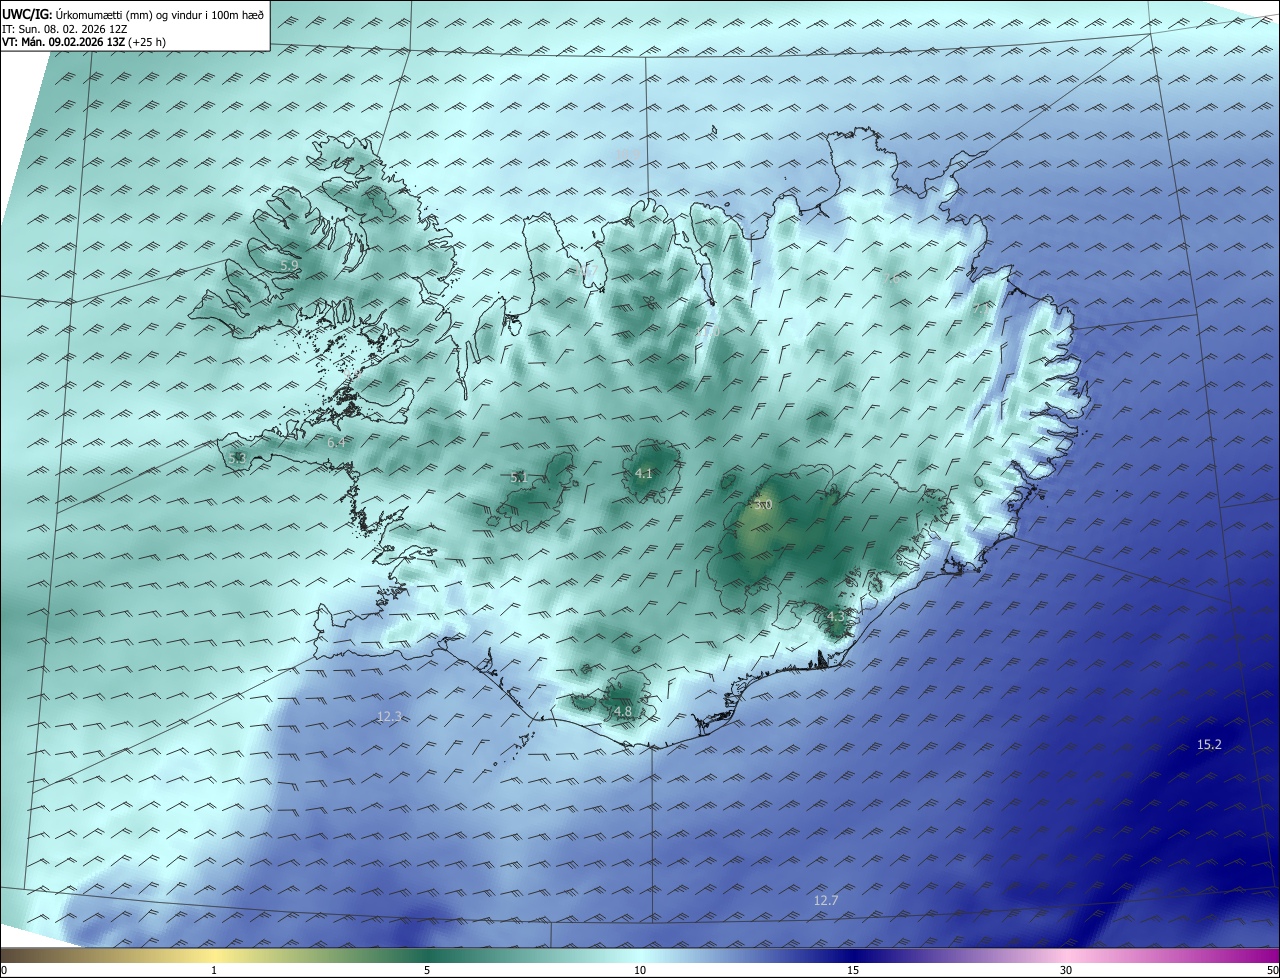Click the title text 'Úrkomumætti (mm) og vindur í 100m hæð'
This screenshot has height=978, width=1280.
coord(159,14)
